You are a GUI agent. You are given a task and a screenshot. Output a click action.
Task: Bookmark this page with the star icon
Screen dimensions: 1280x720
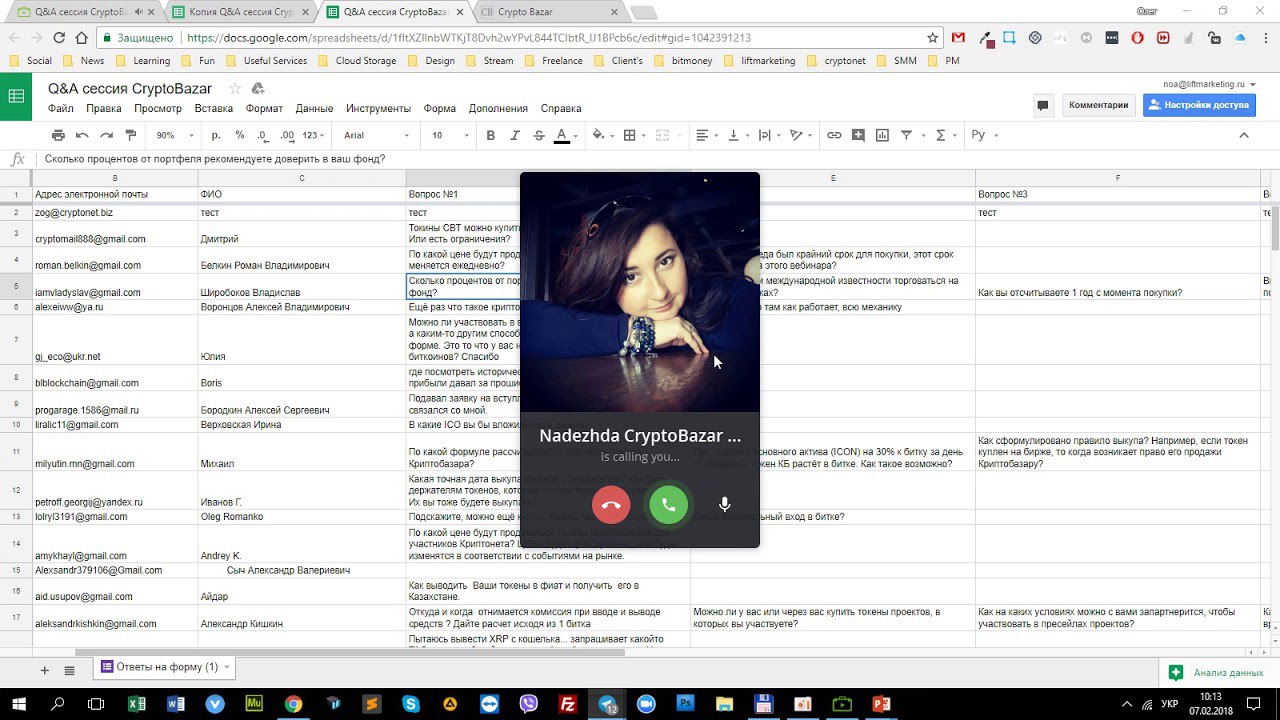point(933,38)
